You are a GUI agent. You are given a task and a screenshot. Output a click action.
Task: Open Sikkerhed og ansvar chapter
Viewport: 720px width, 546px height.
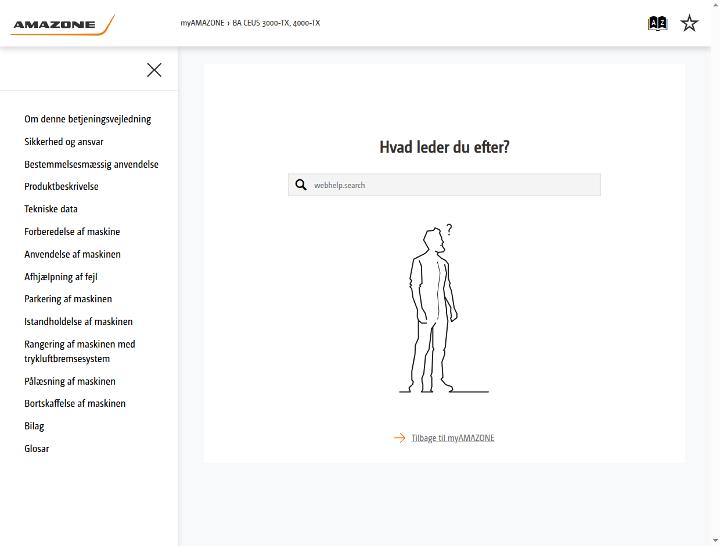(64, 141)
